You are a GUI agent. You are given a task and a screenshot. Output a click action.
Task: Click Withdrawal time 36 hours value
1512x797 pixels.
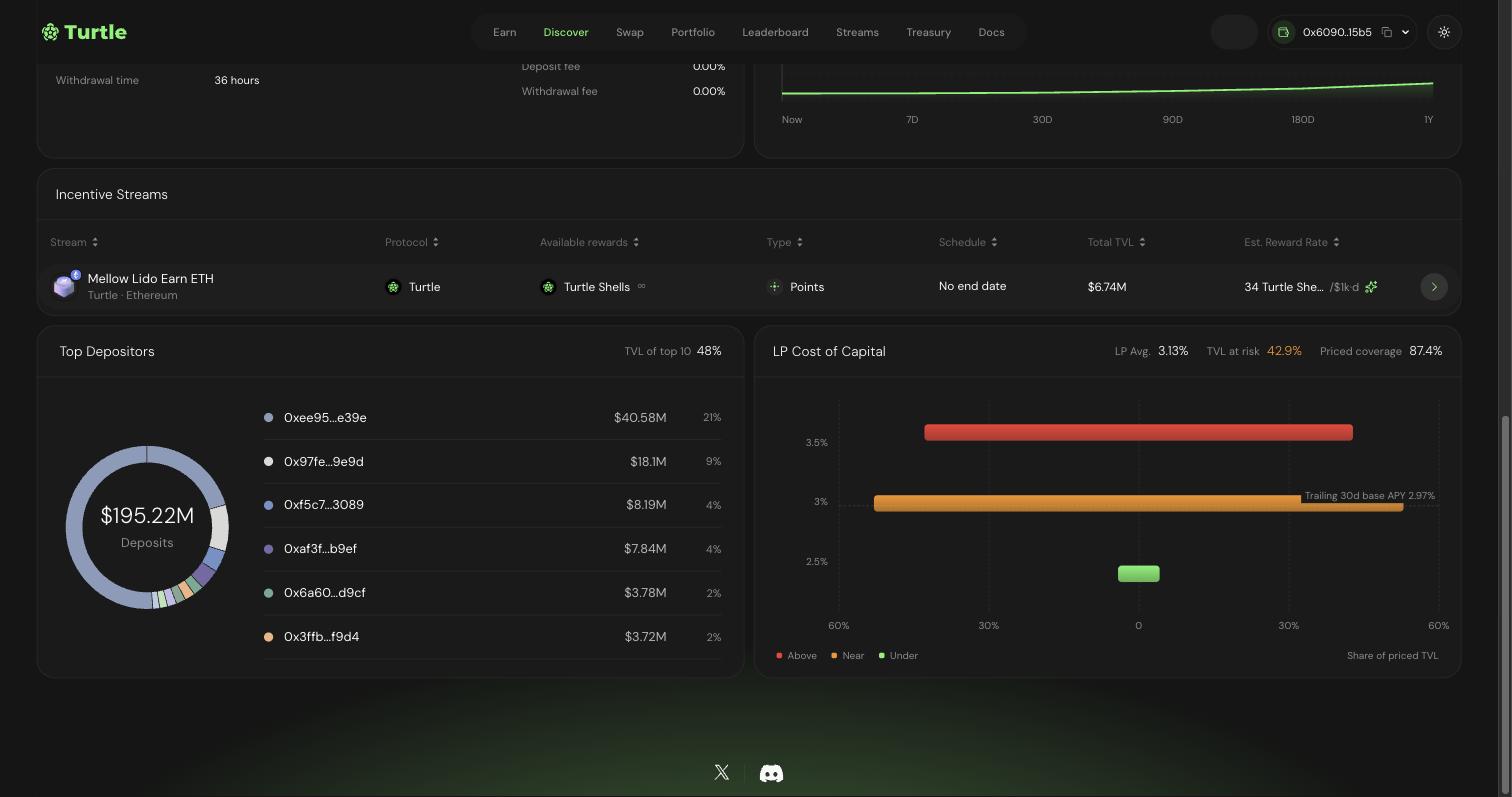click(237, 80)
